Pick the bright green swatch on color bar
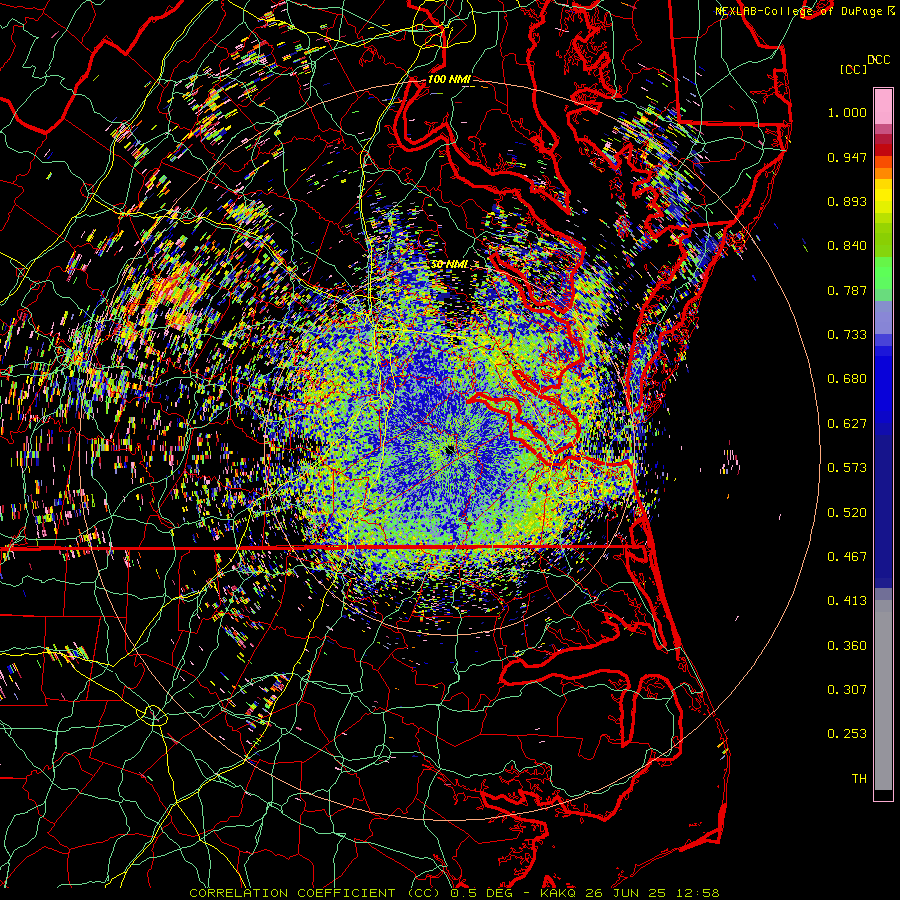 pyautogui.click(x=883, y=273)
